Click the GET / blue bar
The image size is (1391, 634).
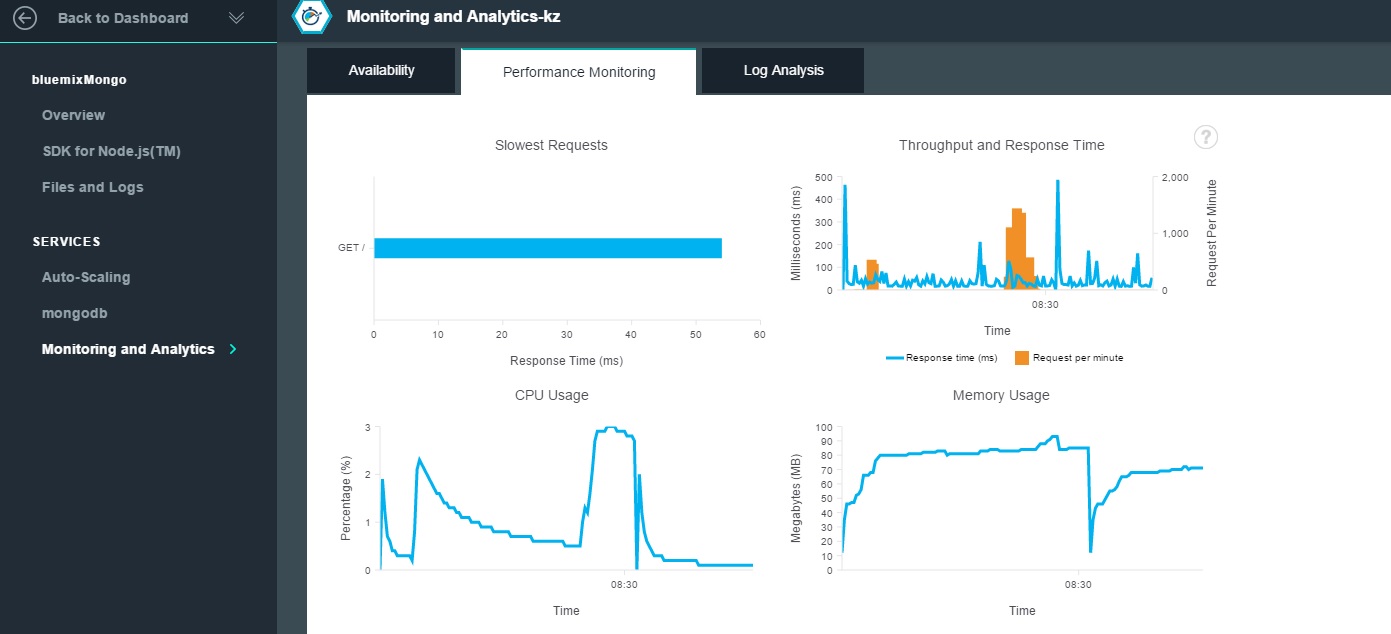tap(547, 248)
